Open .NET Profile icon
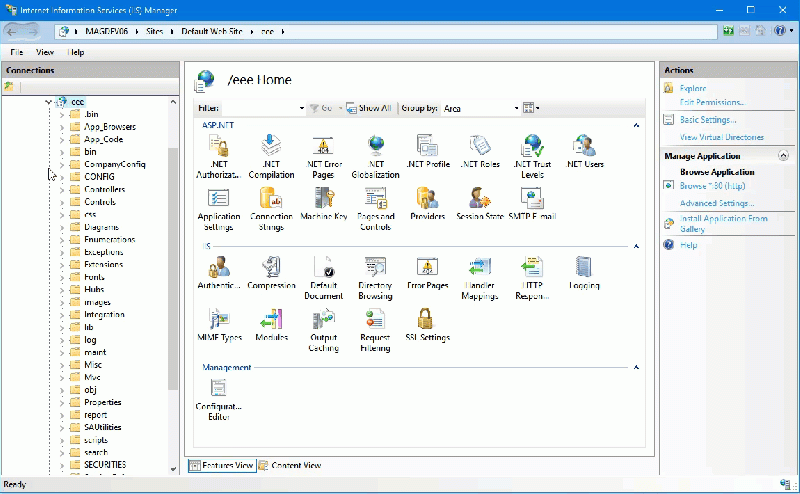The image size is (800, 494). pos(428,152)
